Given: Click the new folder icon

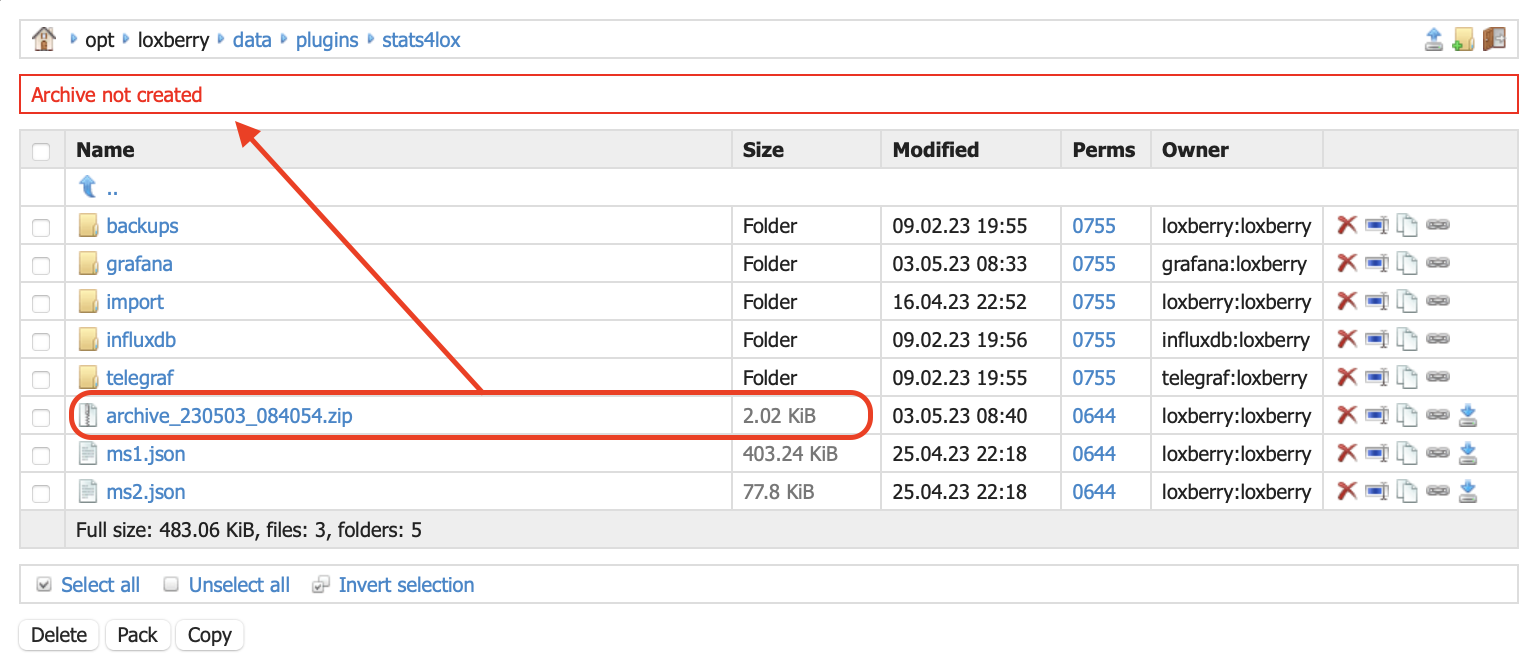Looking at the screenshot, I should [x=1464, y=40].
